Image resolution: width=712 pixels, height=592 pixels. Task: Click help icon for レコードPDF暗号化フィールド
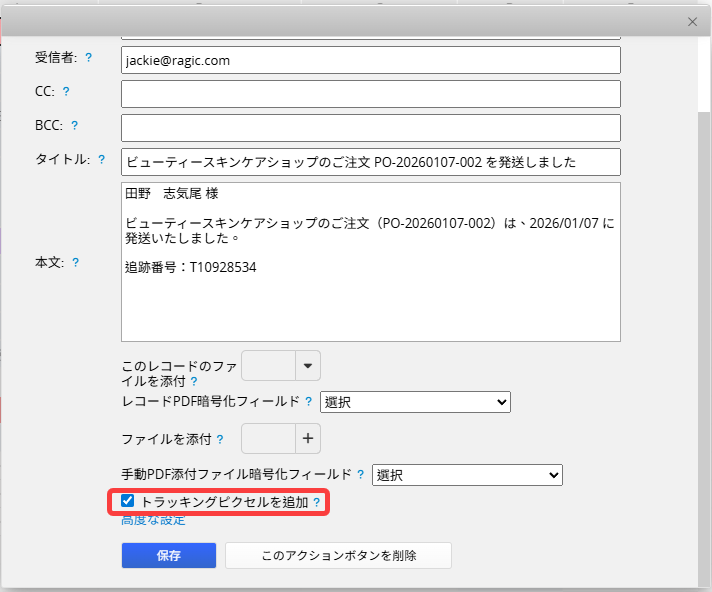(309, 402)
